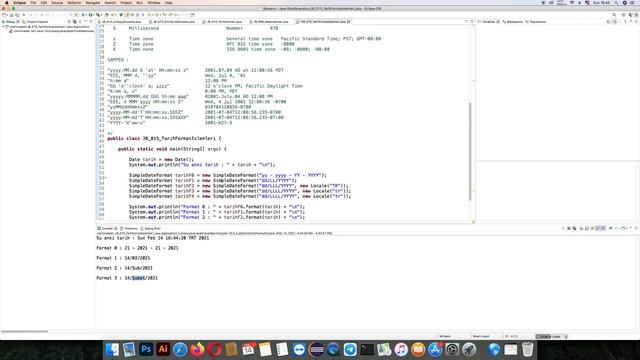Open Terminal from the dock

(x=367, y=349)
